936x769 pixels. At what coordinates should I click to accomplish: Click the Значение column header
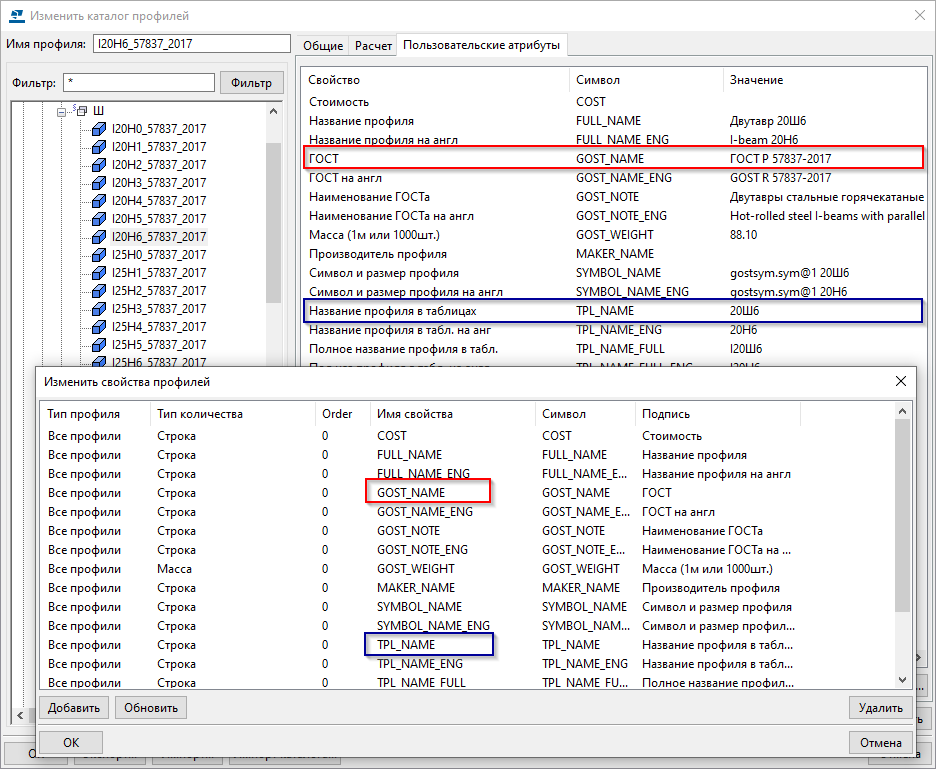824,80
